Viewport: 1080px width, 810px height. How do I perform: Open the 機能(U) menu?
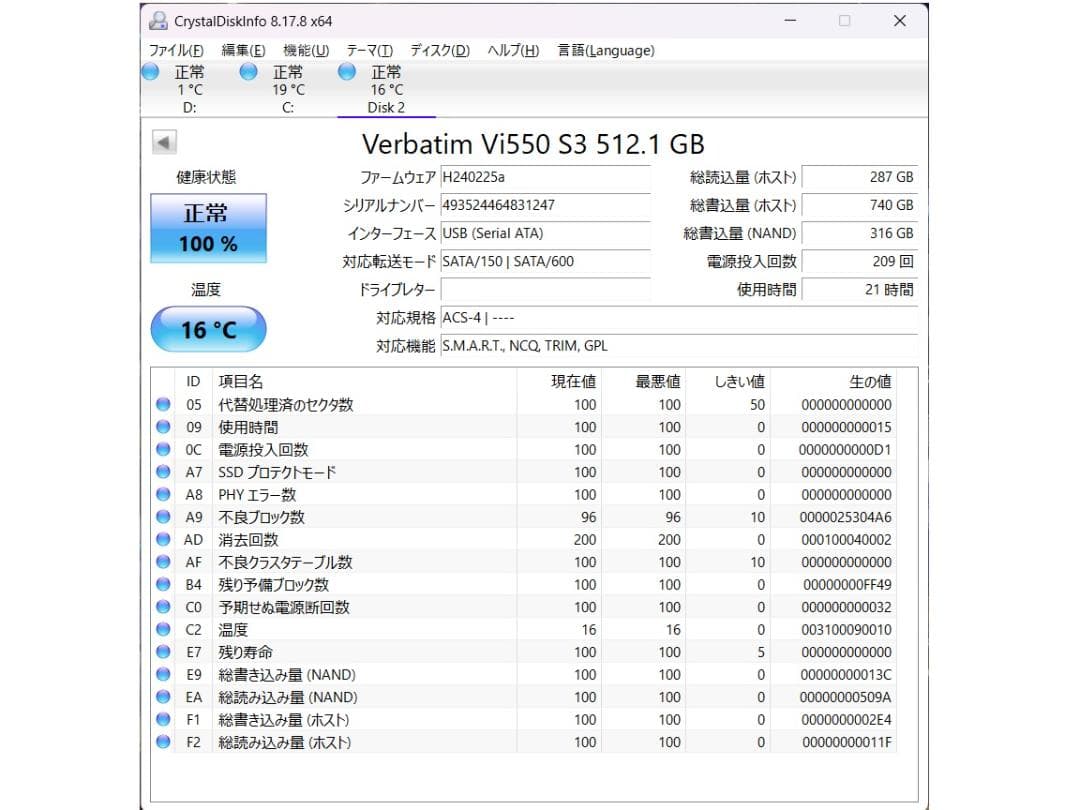point(306,50)
